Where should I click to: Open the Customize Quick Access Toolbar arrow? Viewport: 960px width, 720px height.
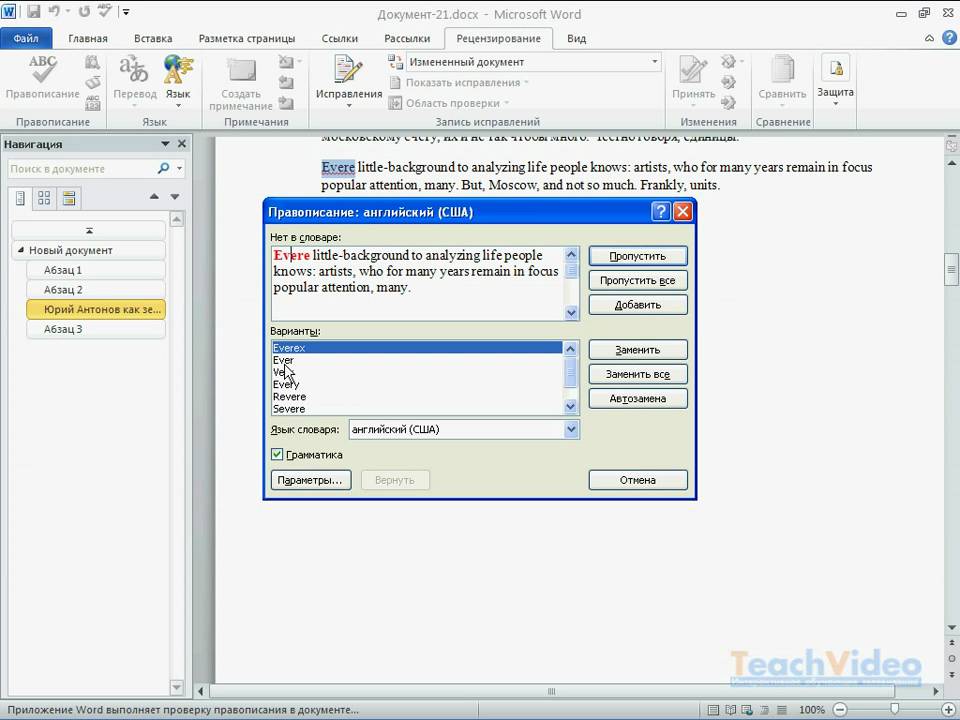tap(126, 12)
